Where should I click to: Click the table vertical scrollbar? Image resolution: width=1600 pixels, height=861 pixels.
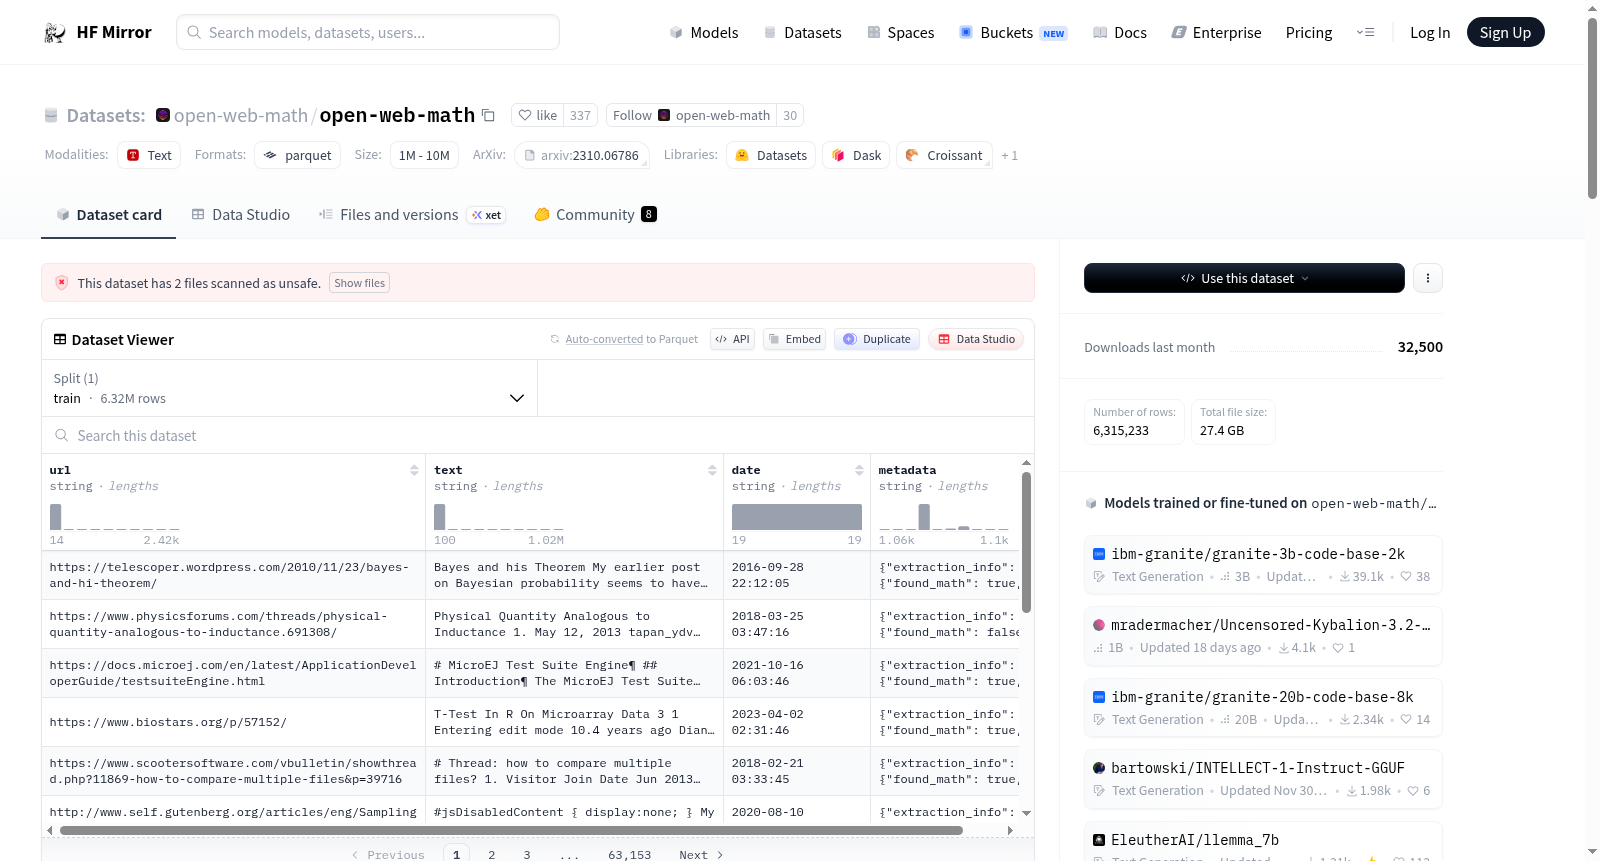point(1026,542)
